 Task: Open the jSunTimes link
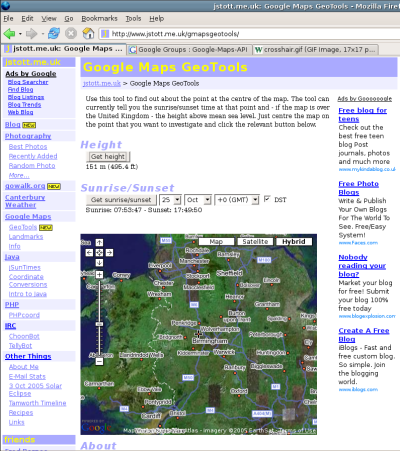coord(25,267)
